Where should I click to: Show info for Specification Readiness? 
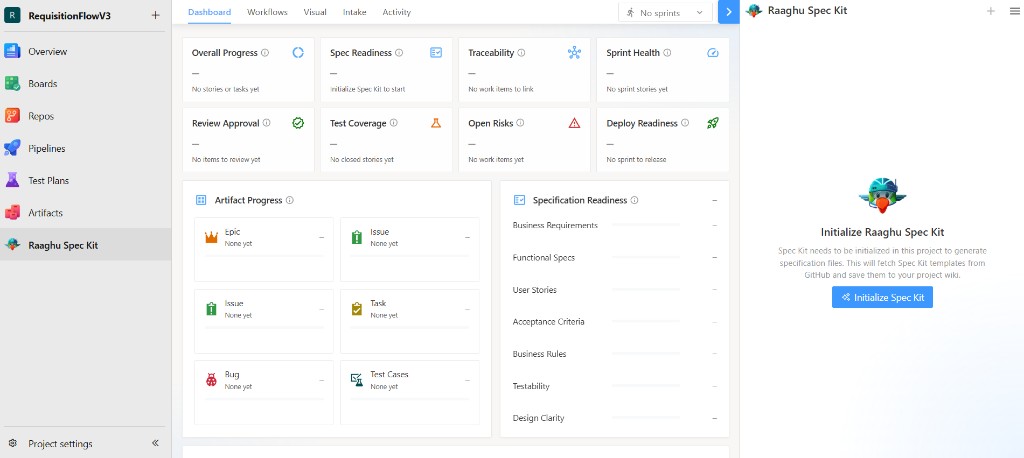[x=635, y=201]
